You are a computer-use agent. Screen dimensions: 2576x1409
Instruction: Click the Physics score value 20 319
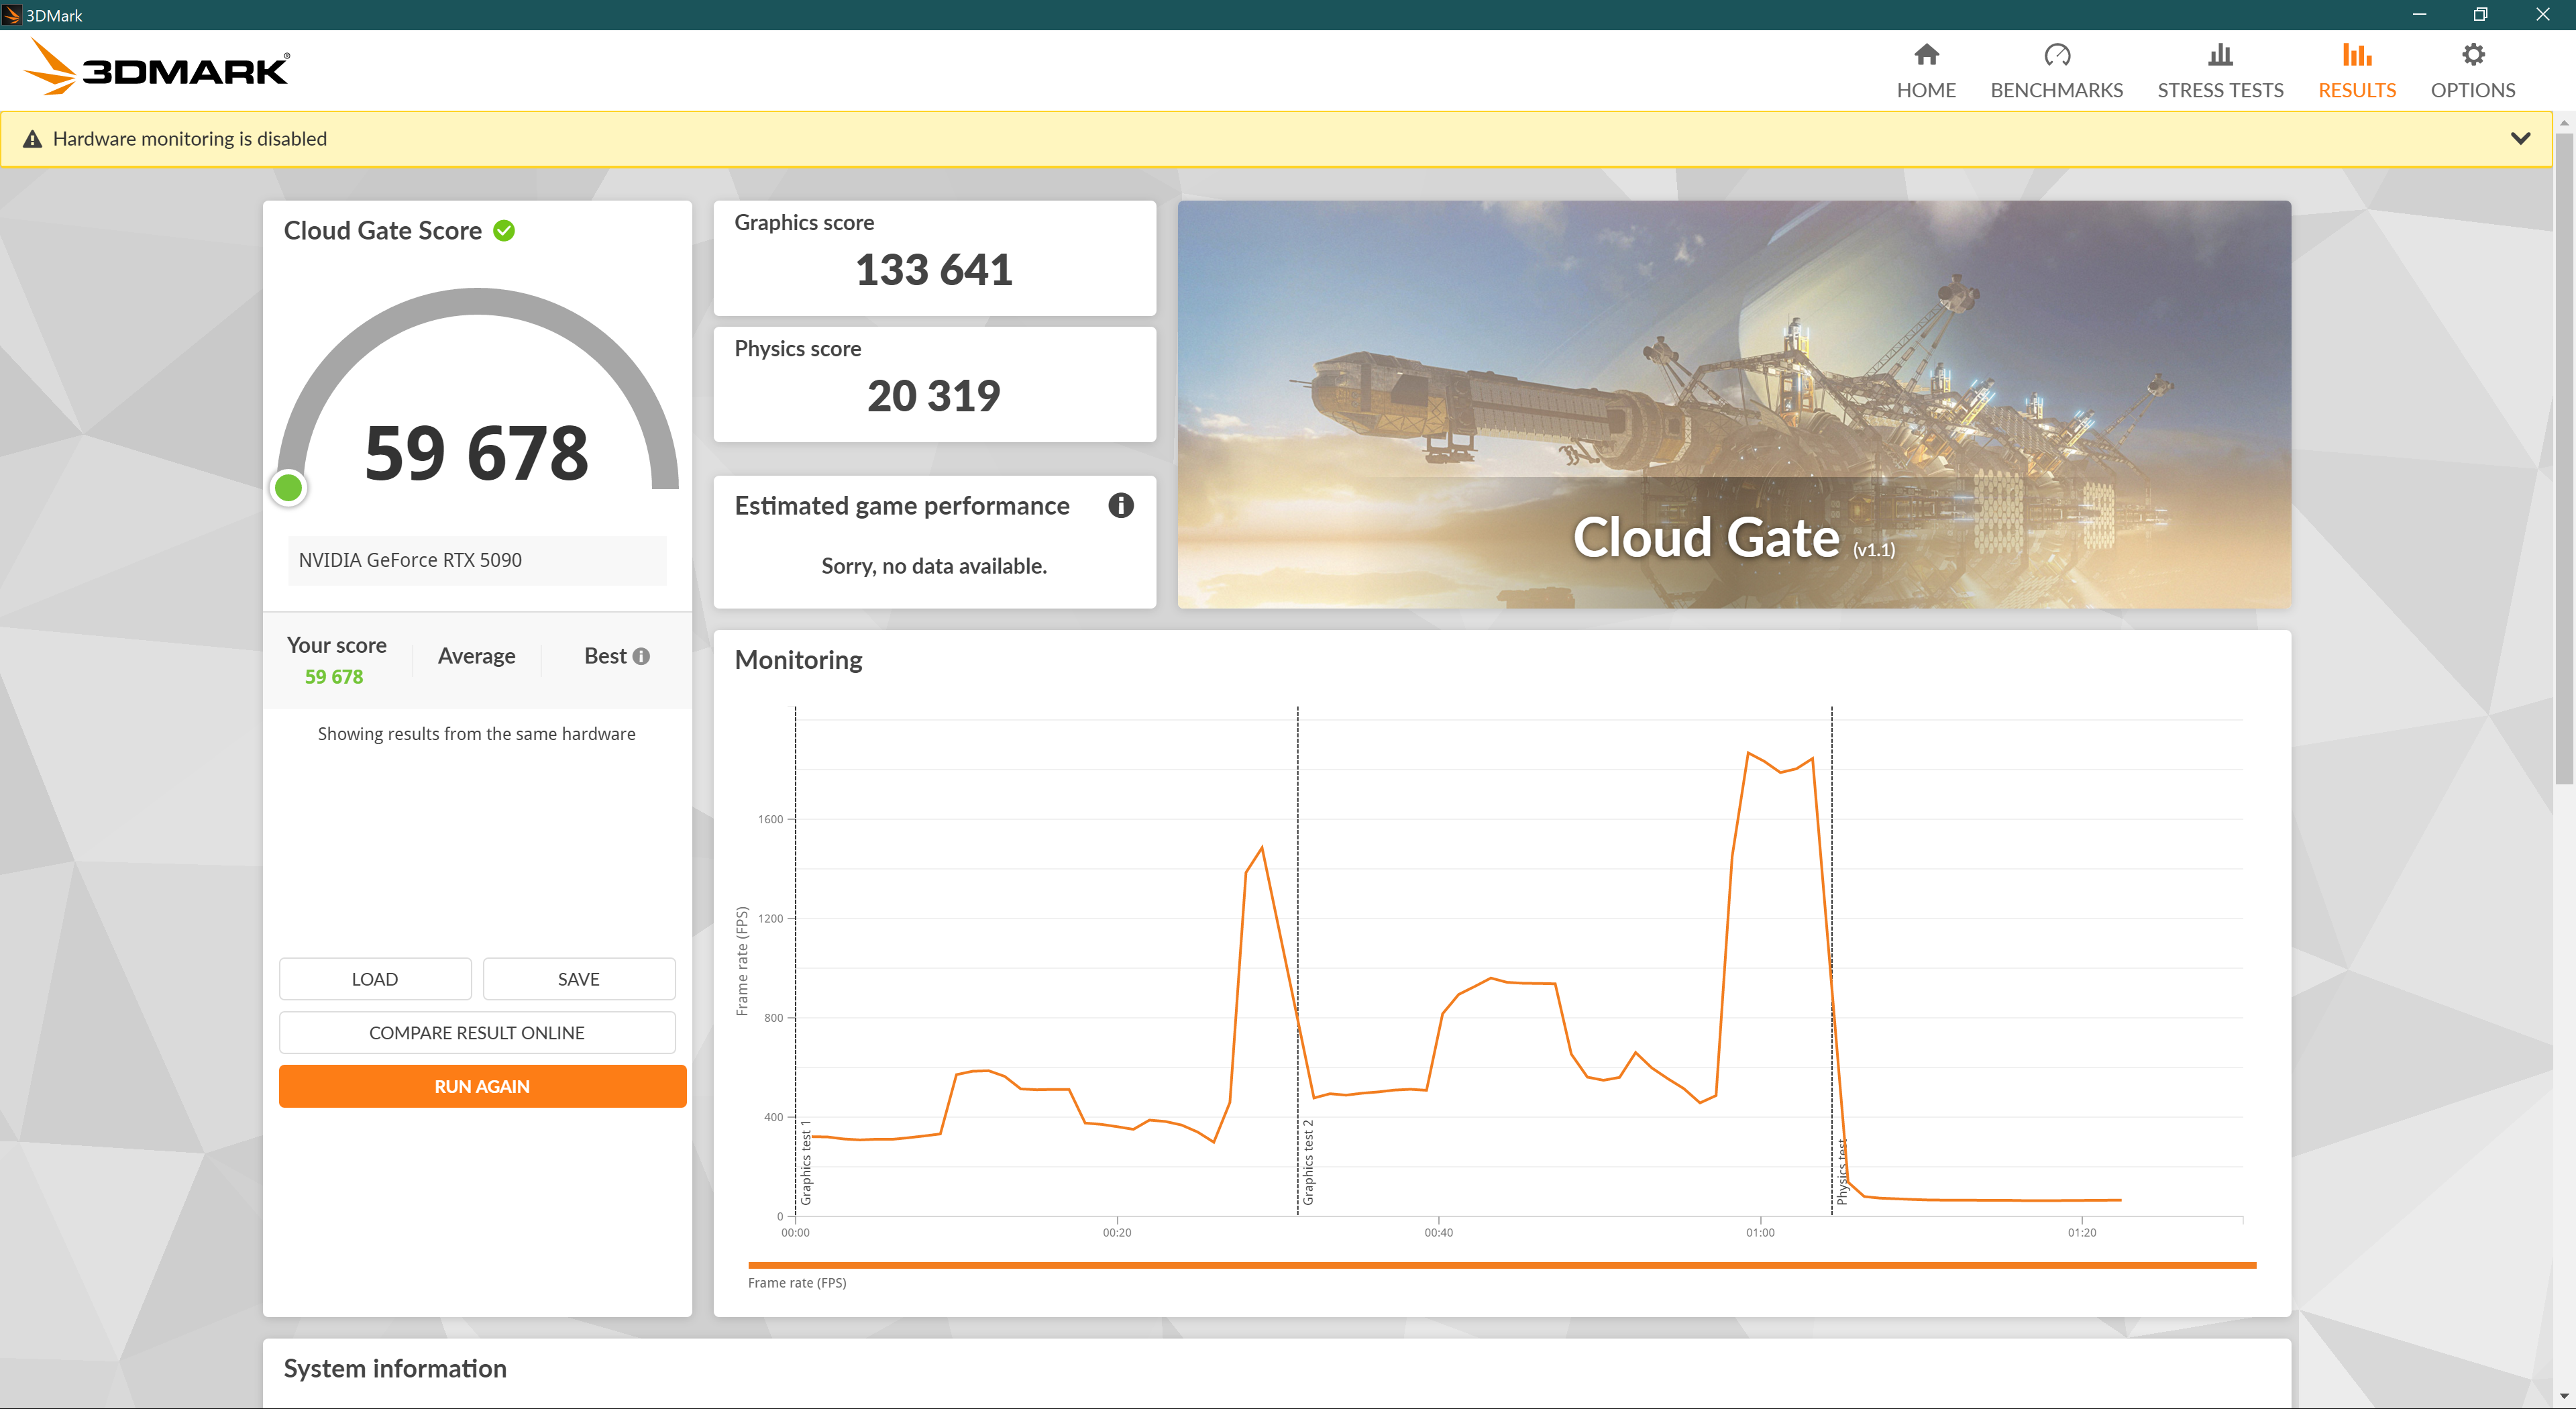pos(934,396)
